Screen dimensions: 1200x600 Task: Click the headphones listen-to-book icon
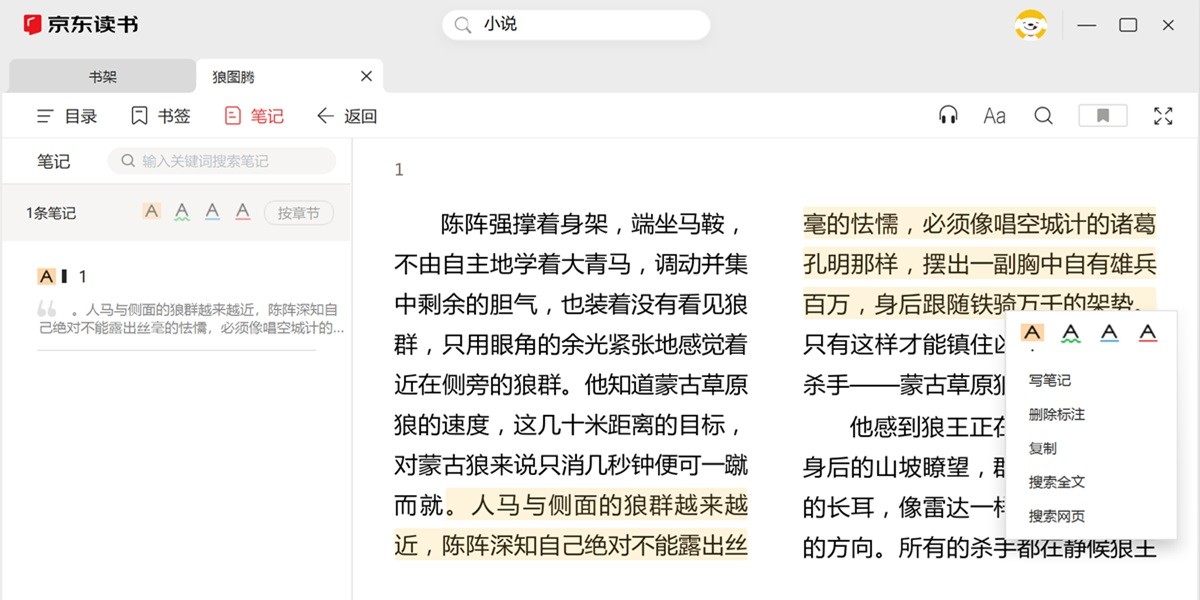coord(948,116)
